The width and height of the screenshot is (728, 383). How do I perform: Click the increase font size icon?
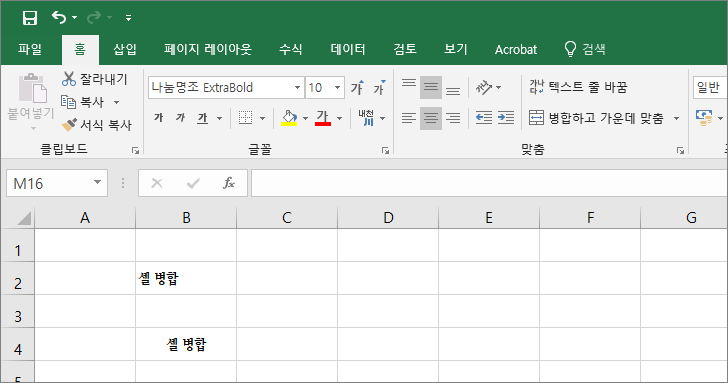(x=357, y=87)
